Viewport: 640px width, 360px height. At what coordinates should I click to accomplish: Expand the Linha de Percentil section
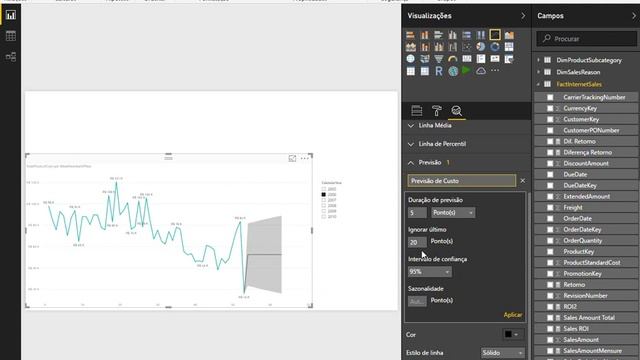411,144
